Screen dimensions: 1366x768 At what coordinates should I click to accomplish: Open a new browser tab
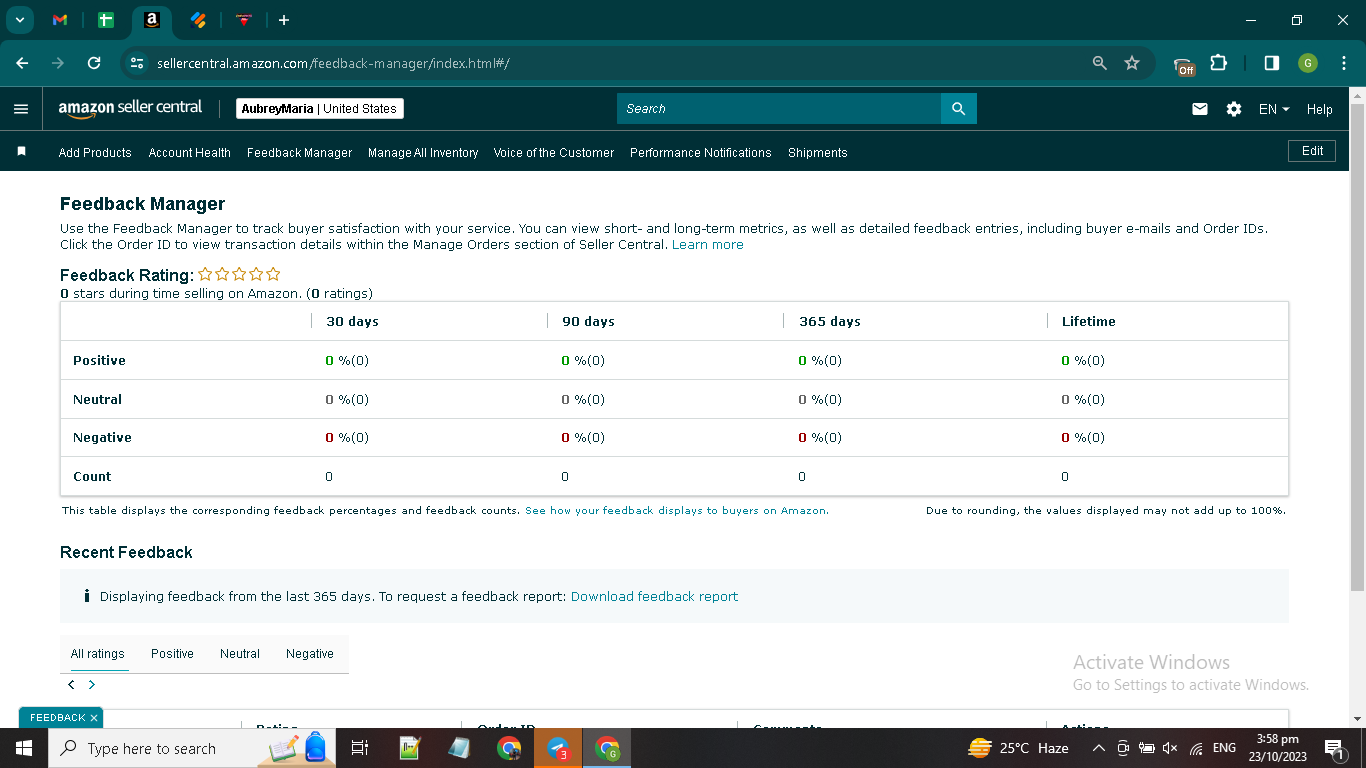coord(284,20)
